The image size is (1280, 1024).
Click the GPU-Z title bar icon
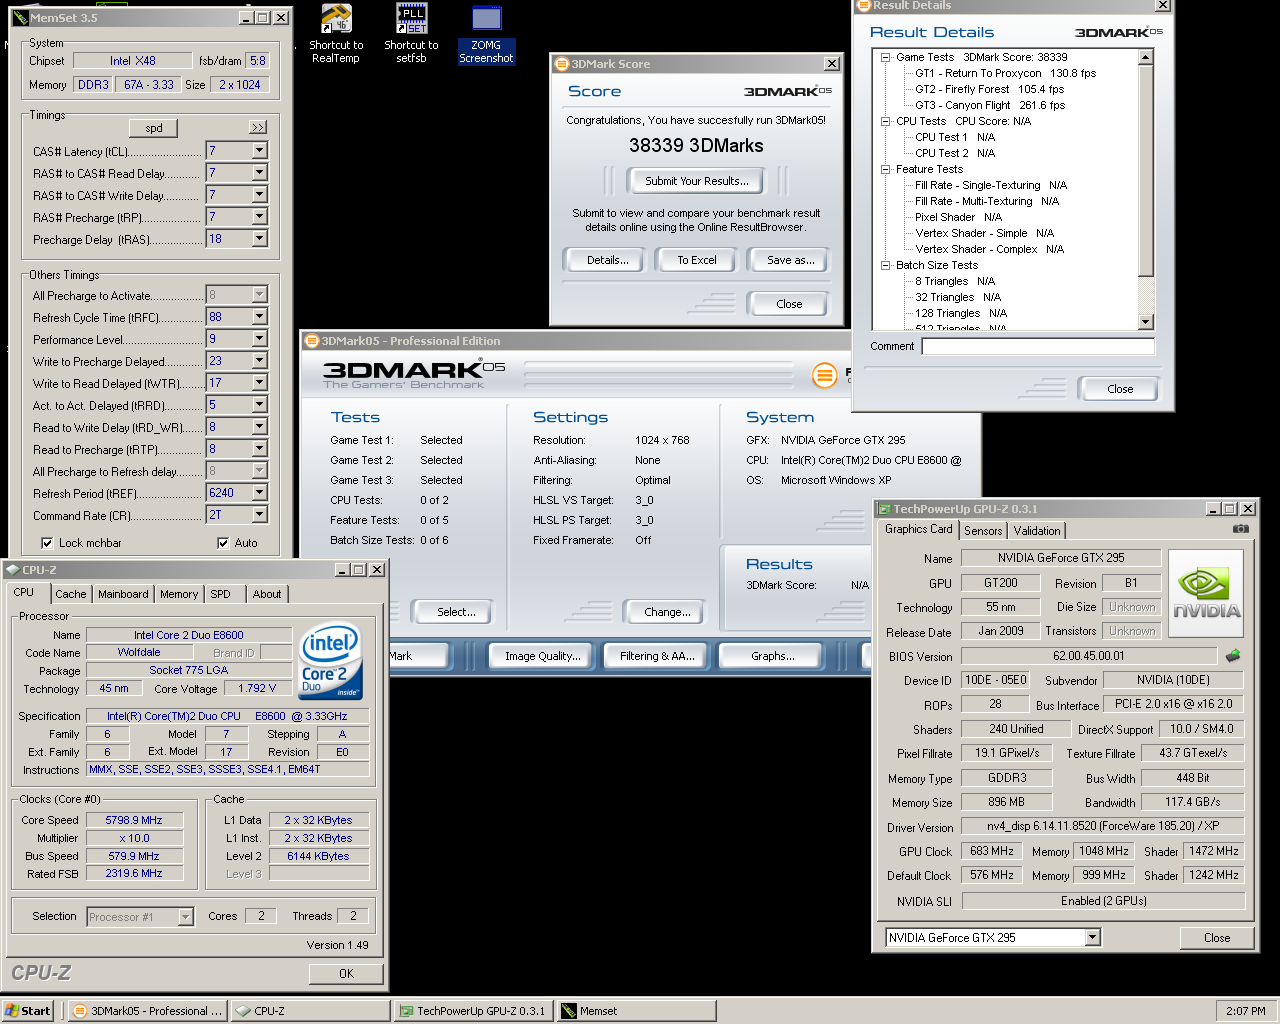coord(884,509)
